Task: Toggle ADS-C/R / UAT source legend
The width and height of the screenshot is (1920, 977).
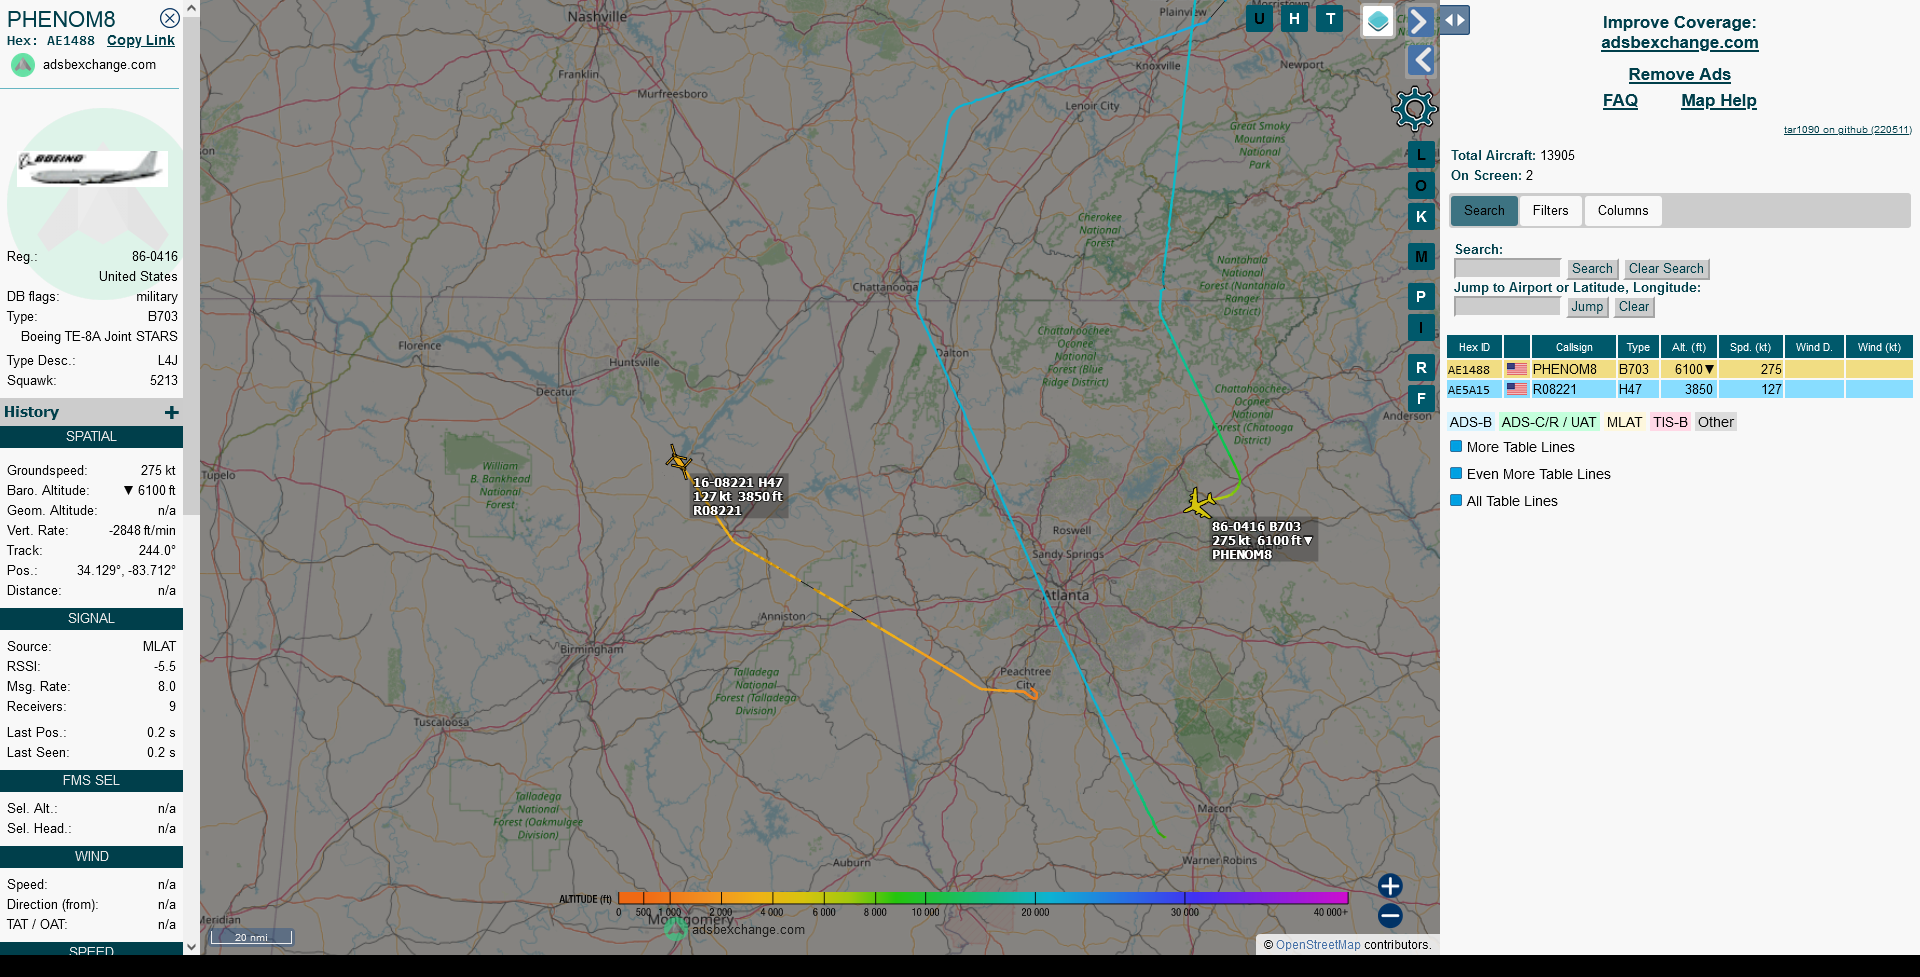Action: pyautogui.click(x=1549, y=422)
